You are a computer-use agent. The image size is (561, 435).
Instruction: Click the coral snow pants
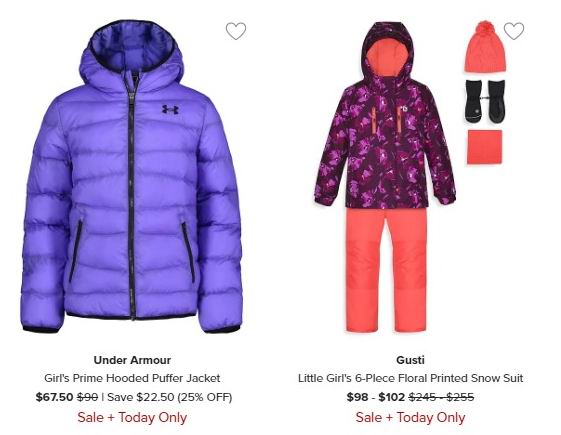click(386, 270)
